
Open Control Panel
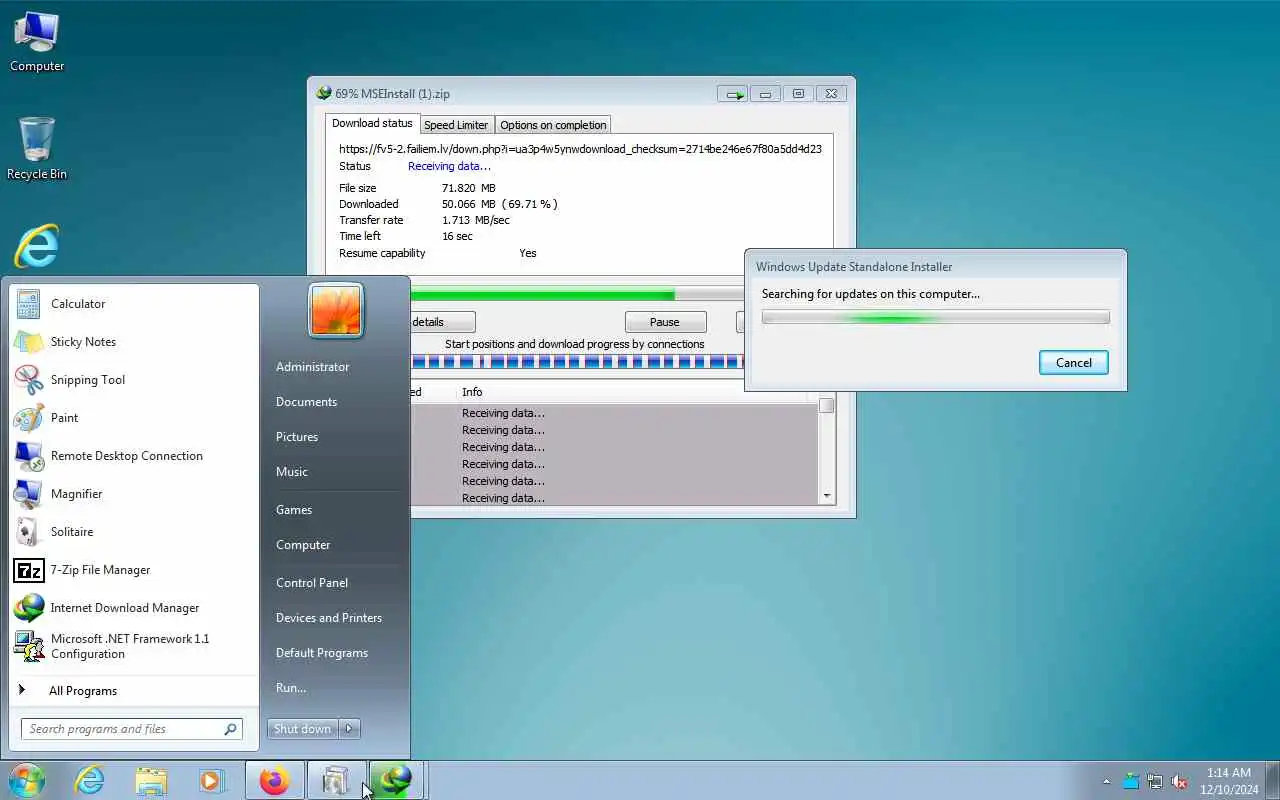click(x=312, y=583)
